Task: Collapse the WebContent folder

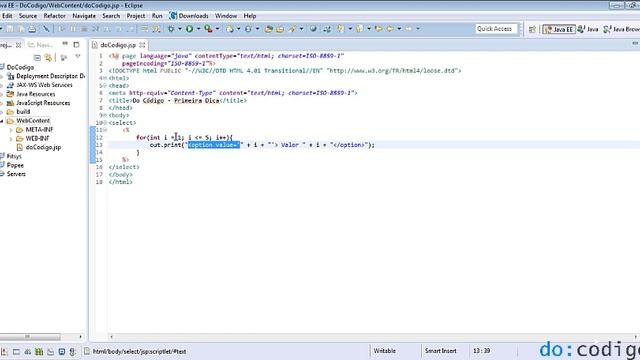Action: (x=2, y=121)
